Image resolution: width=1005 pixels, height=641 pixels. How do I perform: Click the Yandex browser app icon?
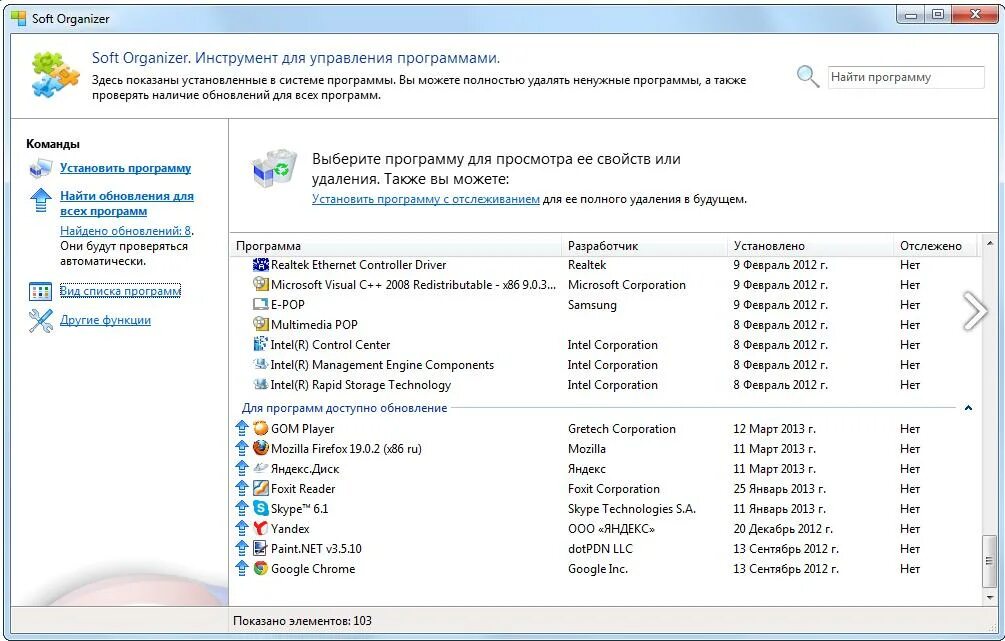point(260,528)
